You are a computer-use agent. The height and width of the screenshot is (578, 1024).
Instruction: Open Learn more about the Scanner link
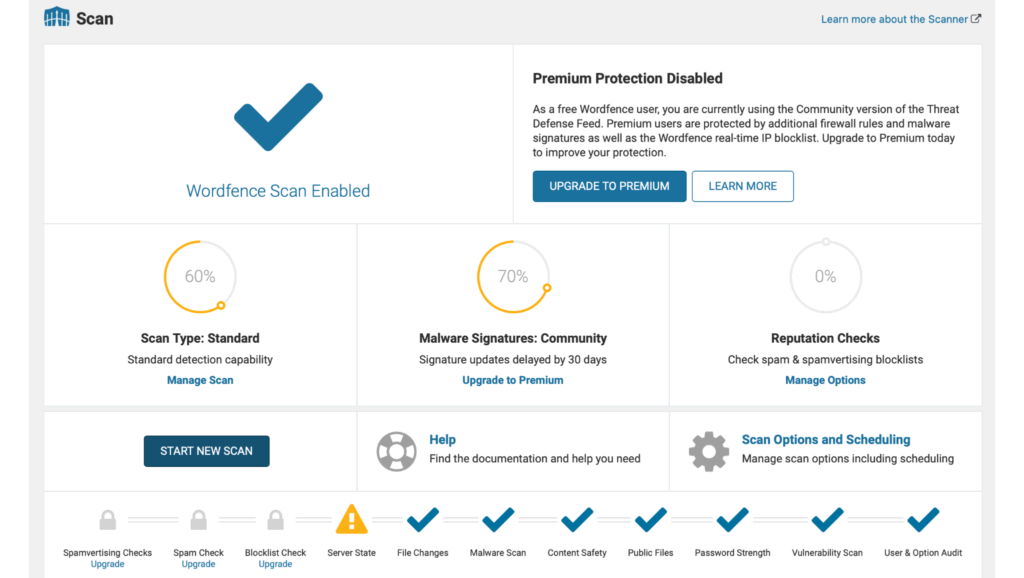tap(901, 19)
